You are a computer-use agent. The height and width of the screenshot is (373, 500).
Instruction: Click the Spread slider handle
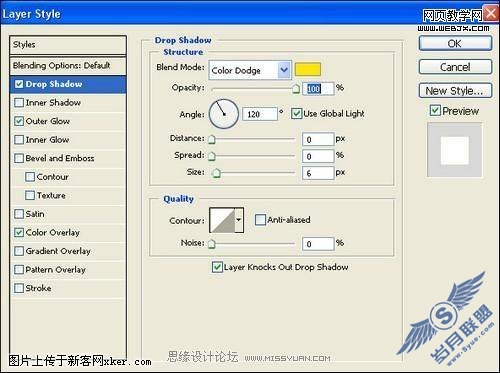pos(212,156)
